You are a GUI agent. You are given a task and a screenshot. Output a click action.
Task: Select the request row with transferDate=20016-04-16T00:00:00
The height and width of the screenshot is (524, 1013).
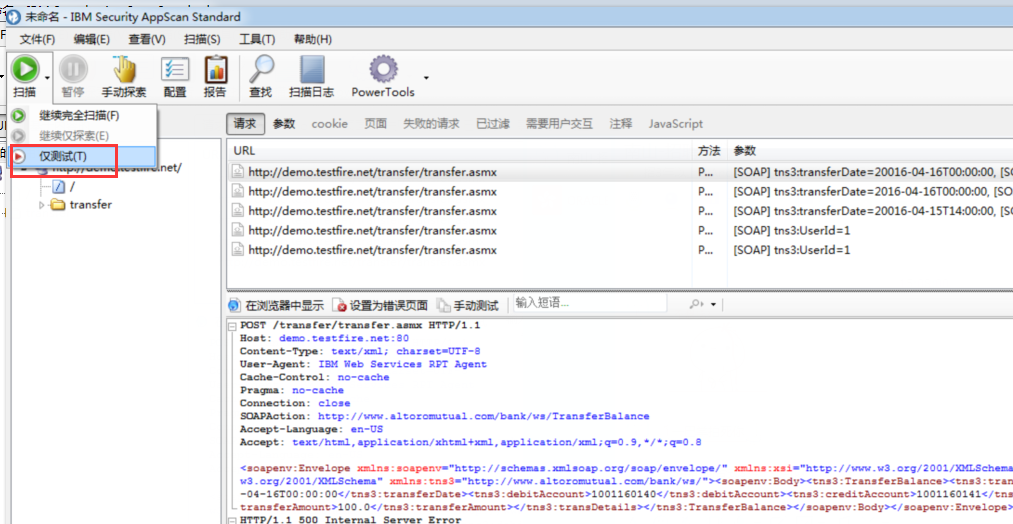click(620, 173)
